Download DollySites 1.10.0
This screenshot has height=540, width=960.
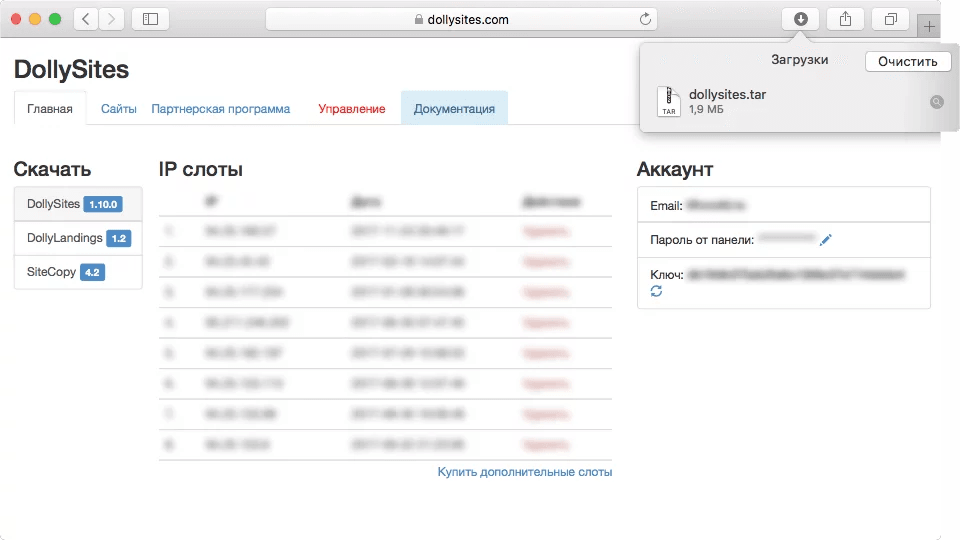(78, 204)
